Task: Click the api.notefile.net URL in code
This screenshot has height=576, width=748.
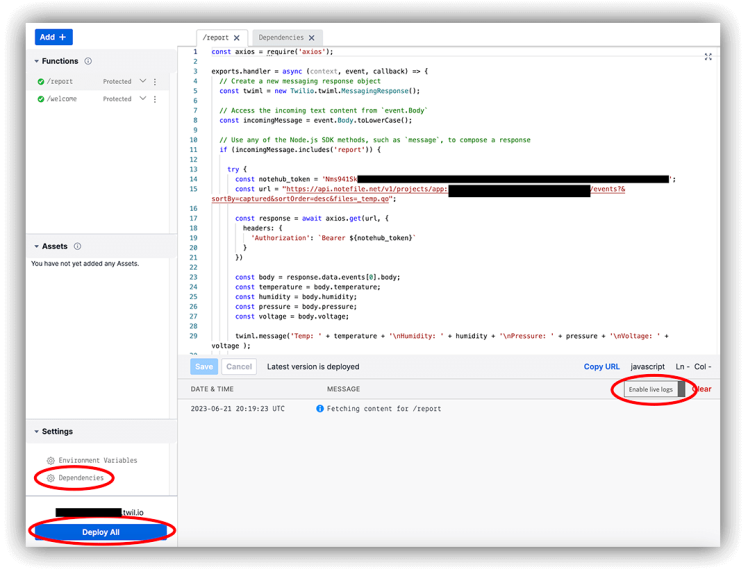Action: click(366, 189)
